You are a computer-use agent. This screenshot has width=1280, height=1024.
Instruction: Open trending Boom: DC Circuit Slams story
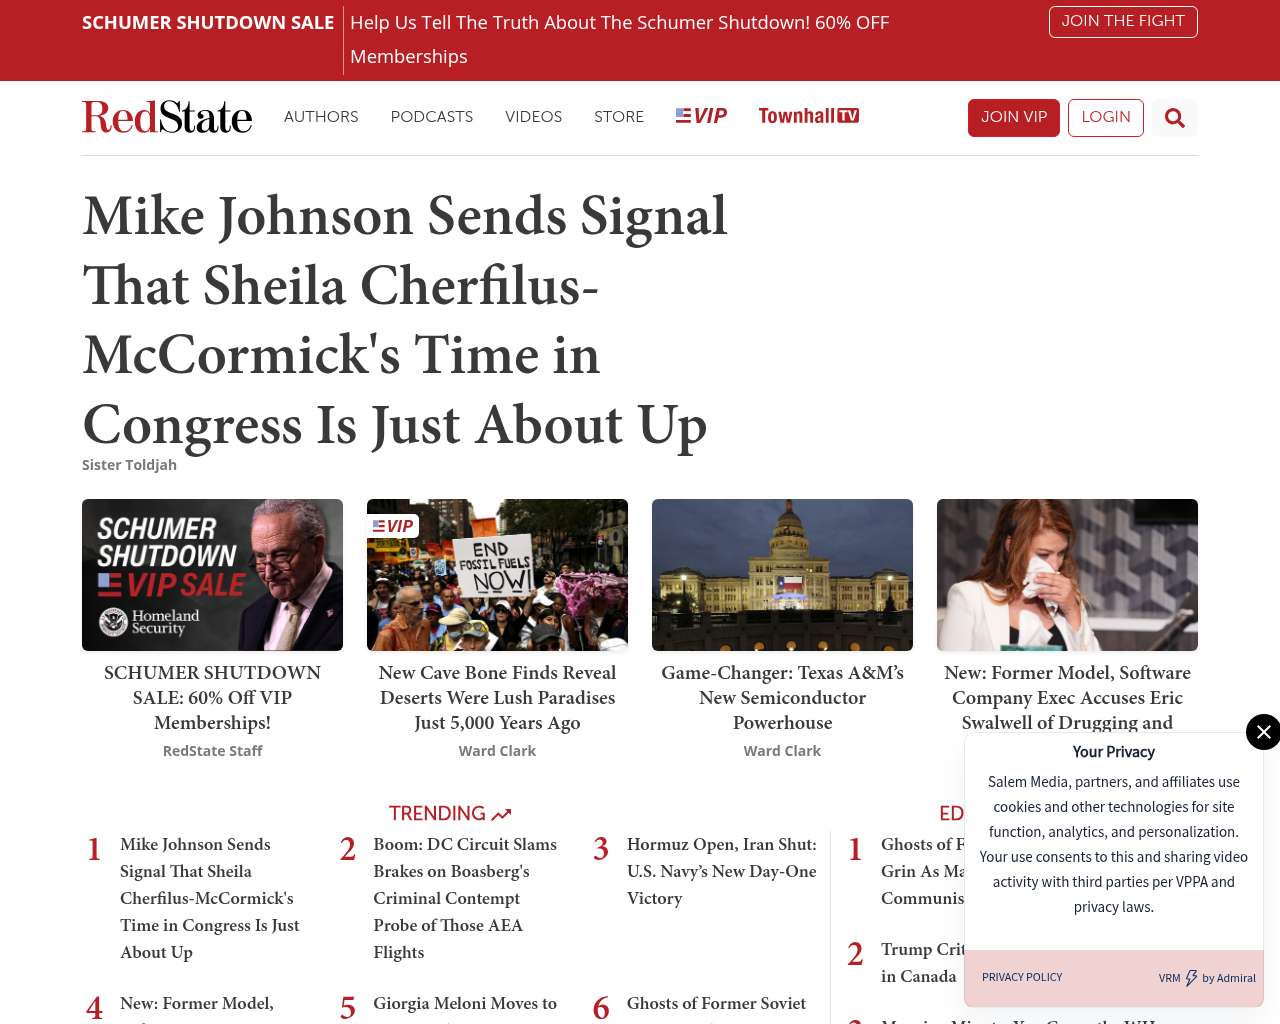click(465, 898)
